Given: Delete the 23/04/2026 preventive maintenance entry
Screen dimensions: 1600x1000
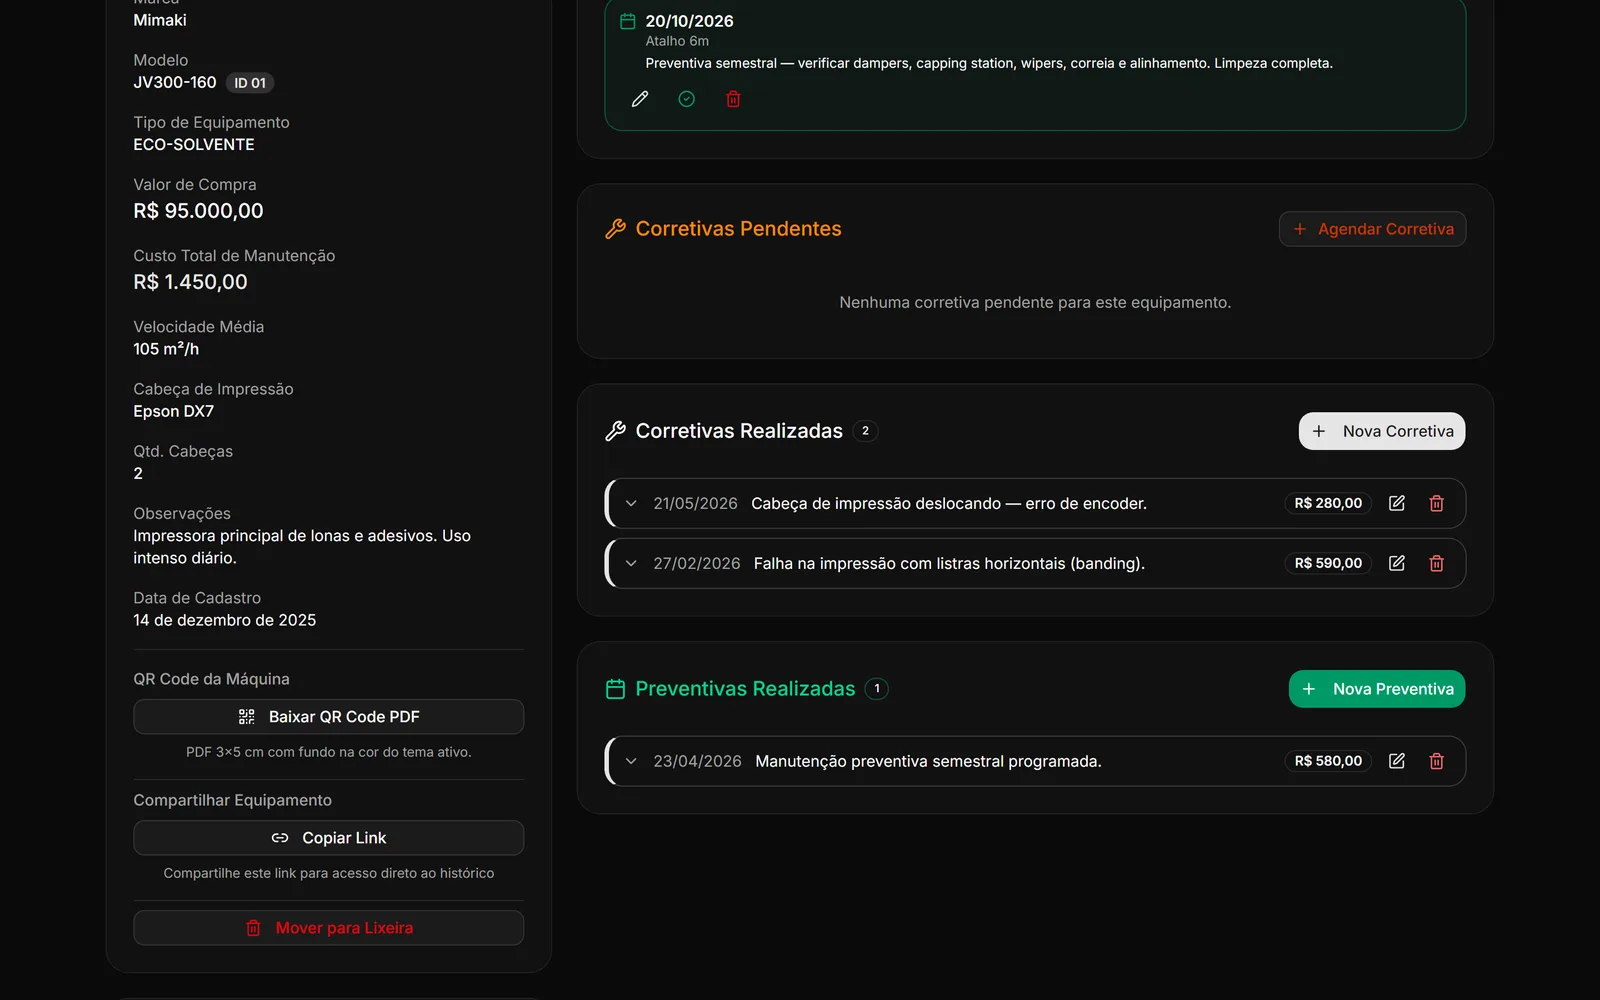Looking at the screenshot, I should (1437, 761).
